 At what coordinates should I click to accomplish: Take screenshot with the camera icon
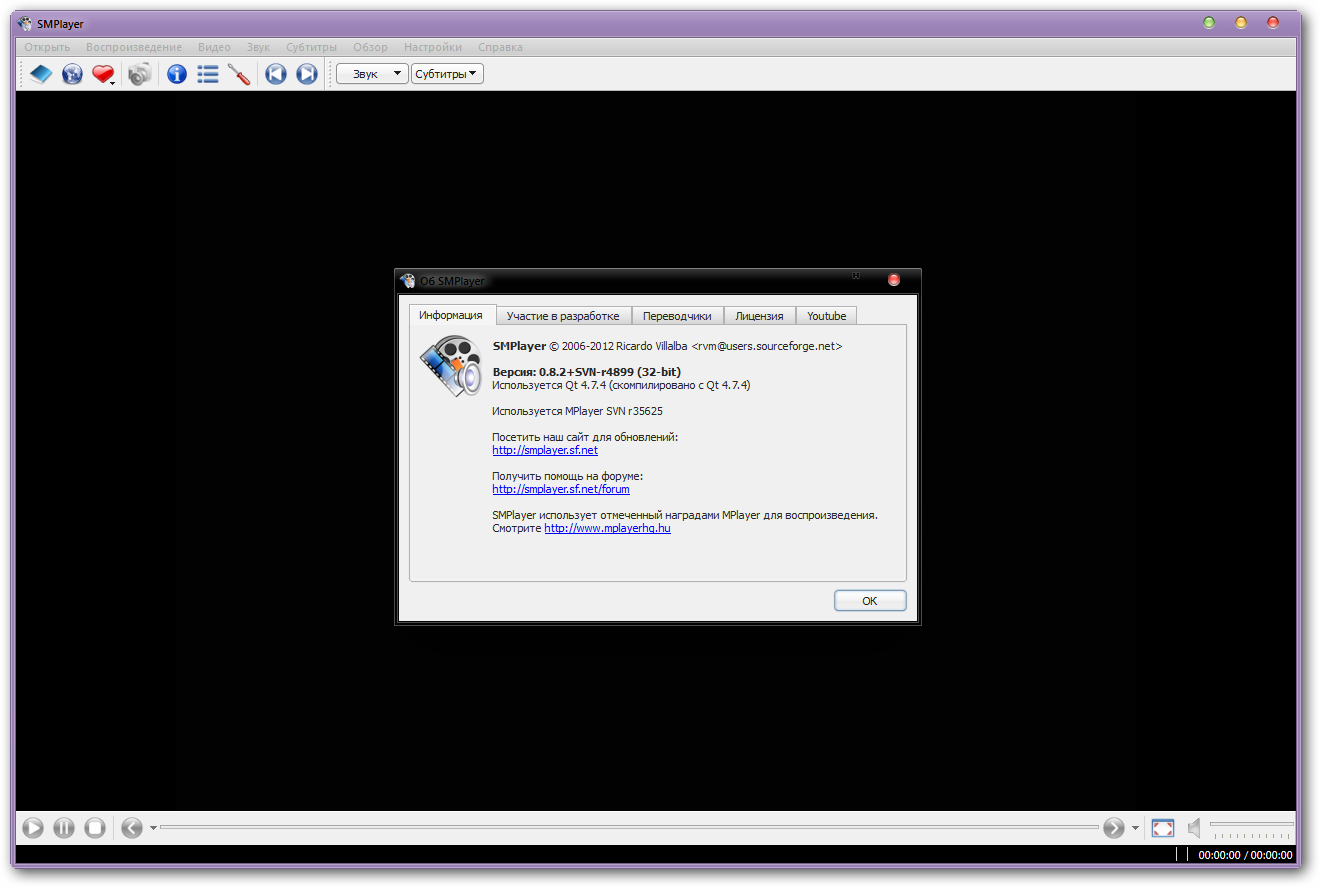[140, 74]
